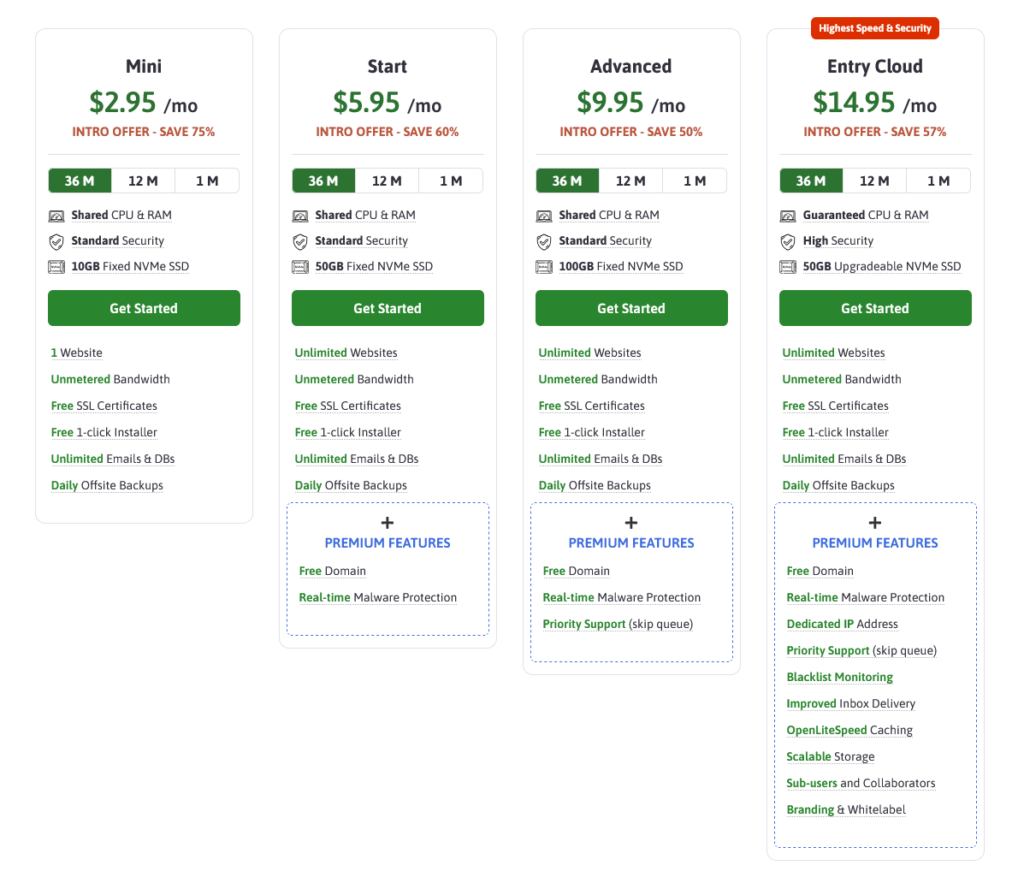
Task: Click the Highest Speed & Security badge
Action: tap(874, 28)
